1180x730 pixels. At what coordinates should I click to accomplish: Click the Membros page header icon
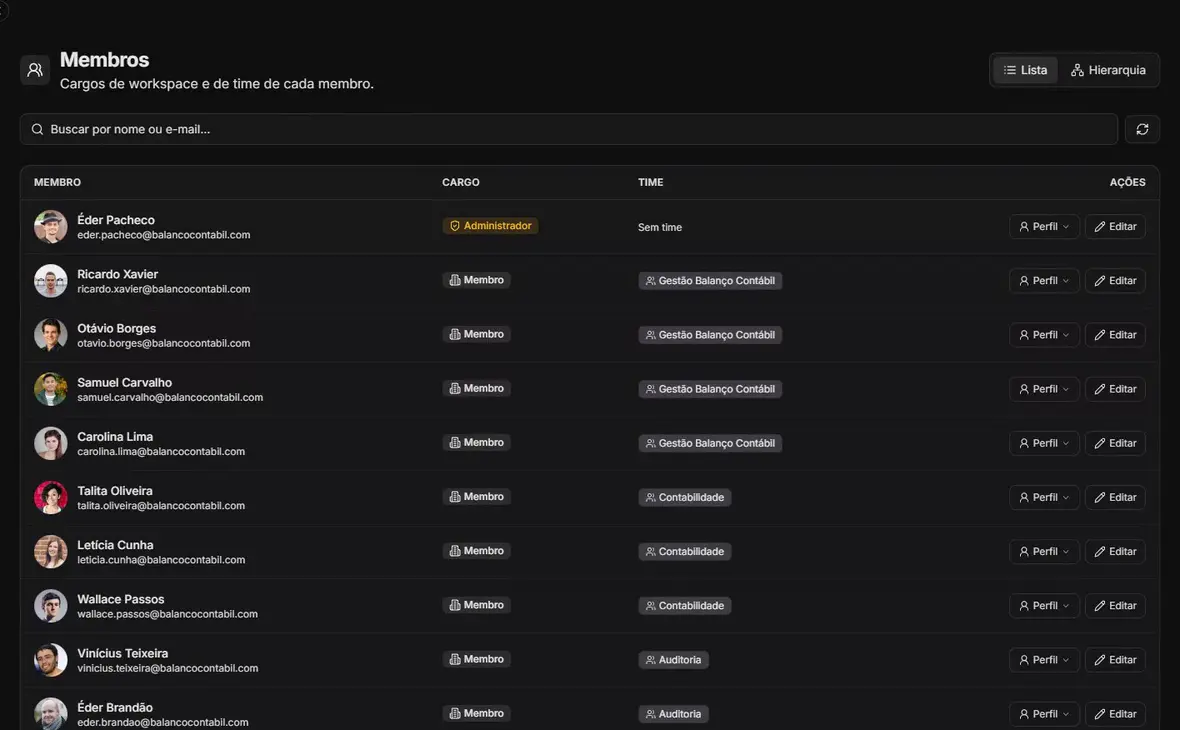point(35,70)
